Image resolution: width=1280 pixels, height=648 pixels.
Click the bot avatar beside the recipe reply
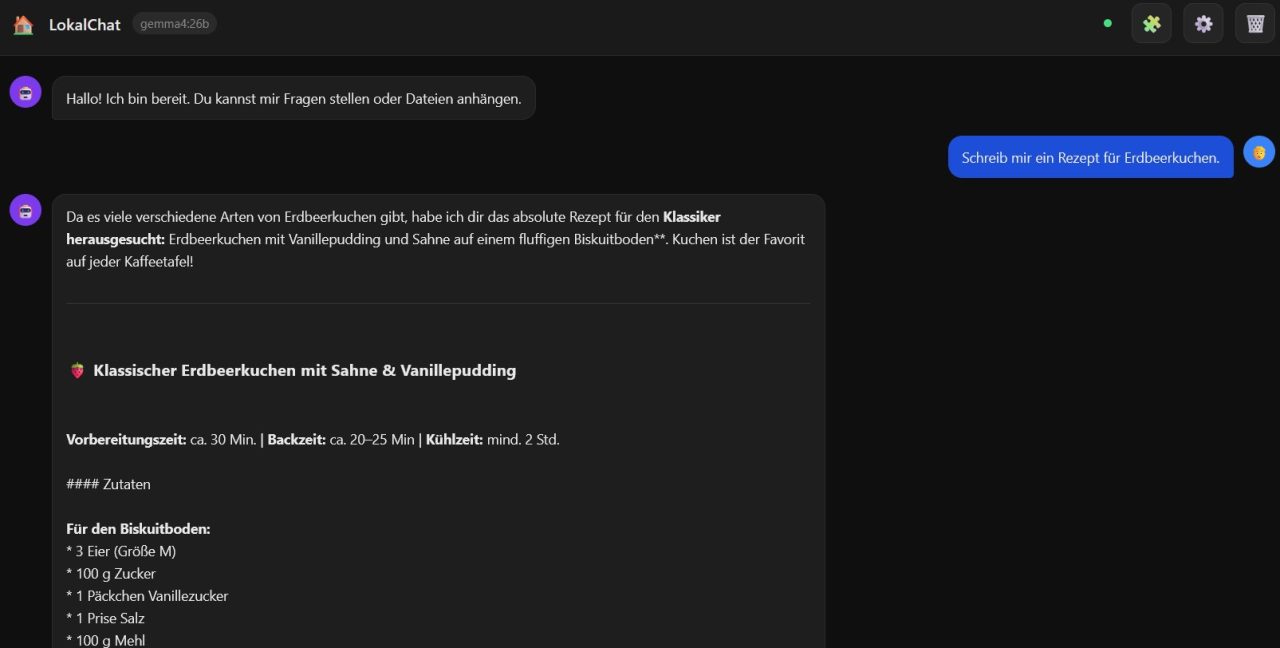coord(25,210)
